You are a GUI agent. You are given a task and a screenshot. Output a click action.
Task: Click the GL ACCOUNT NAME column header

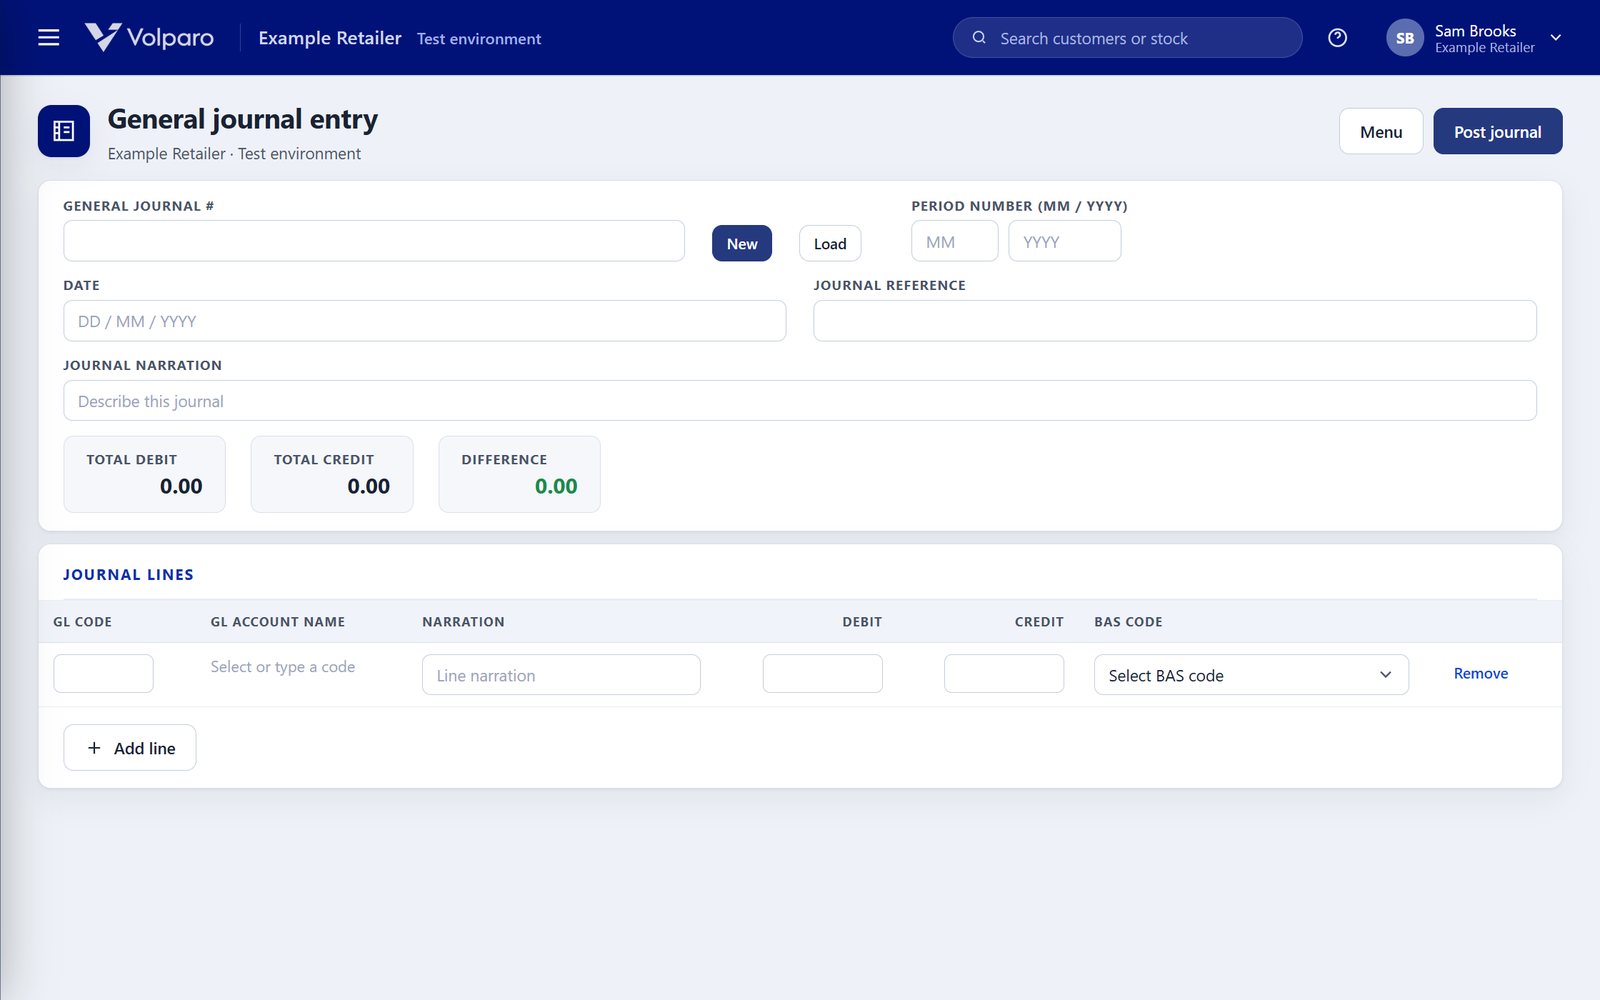[x=278, y=622]
